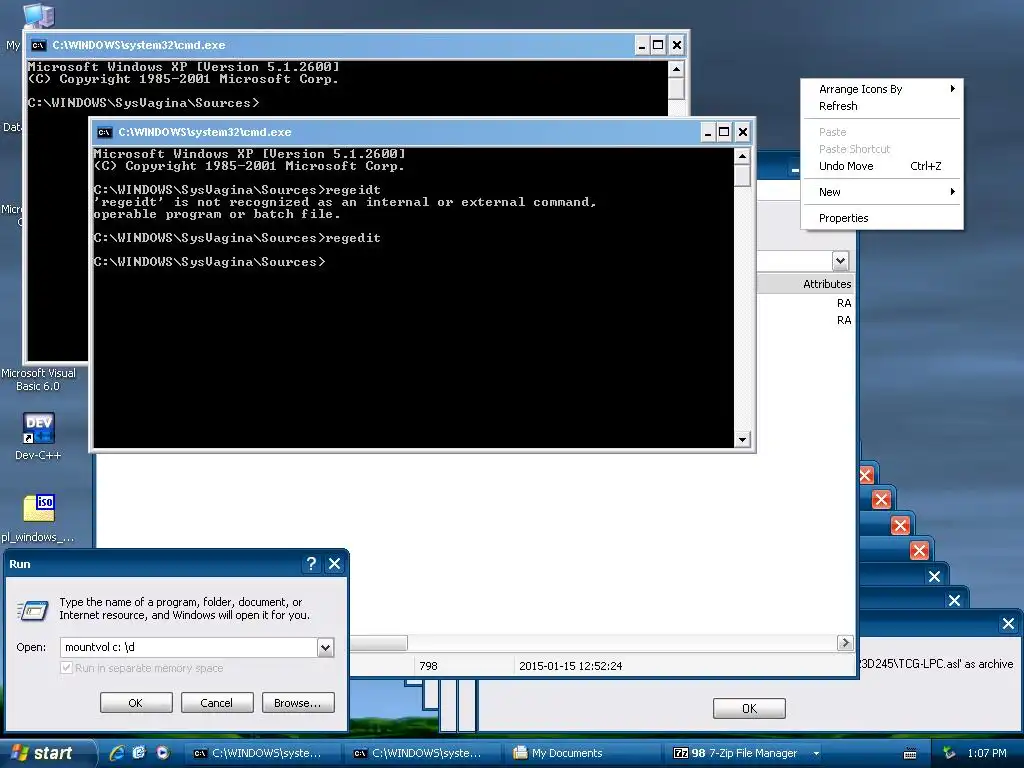
Task: Select Microsoft Visual Basic 6.0 desktop label
Action: point(39,379)
